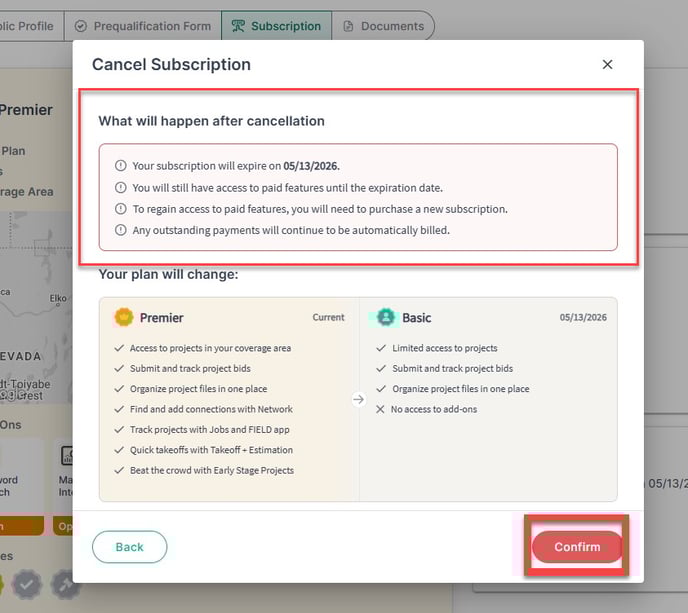Click the info icon beside new subscription notice

121,209
